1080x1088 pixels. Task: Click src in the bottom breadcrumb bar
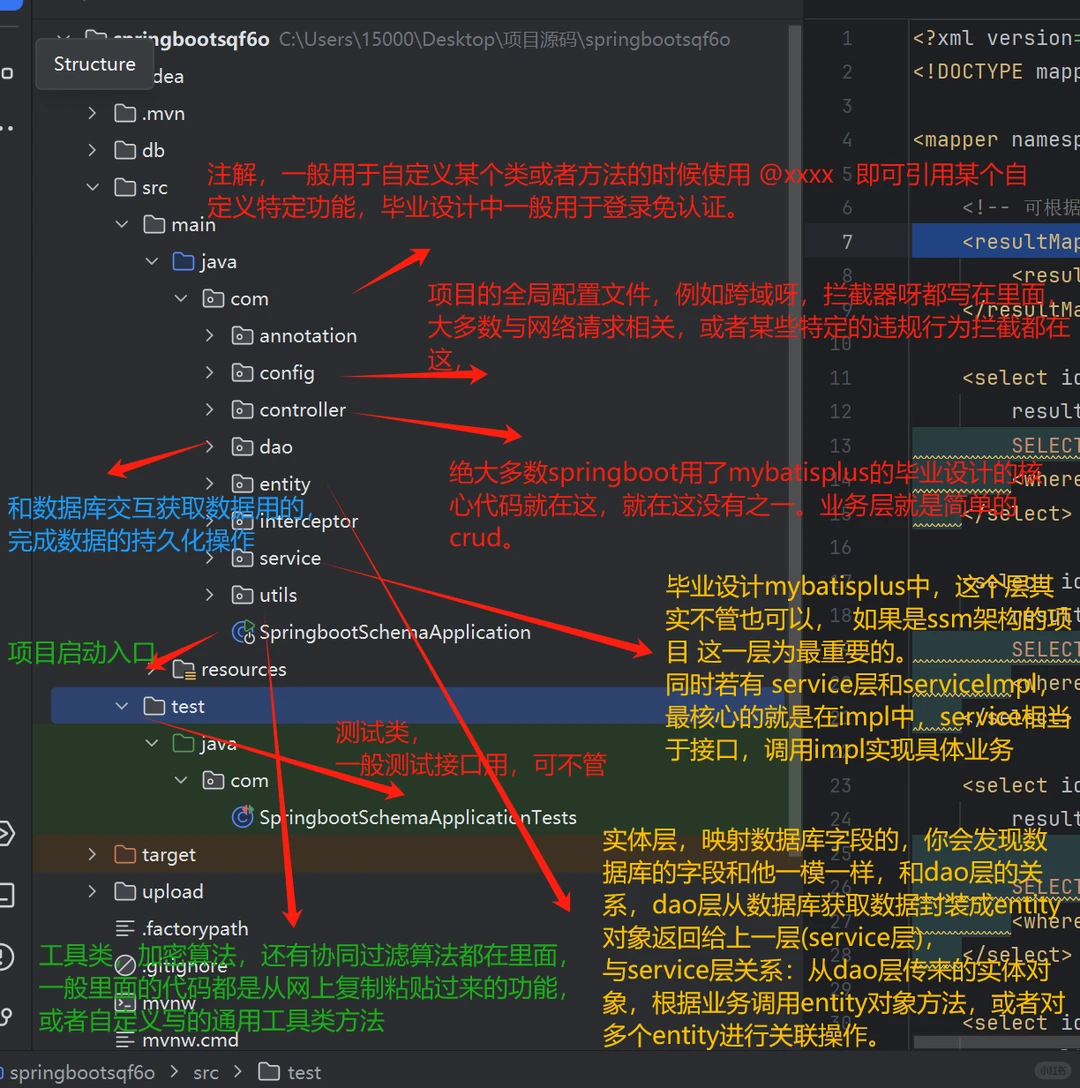tap(205, 1071)
